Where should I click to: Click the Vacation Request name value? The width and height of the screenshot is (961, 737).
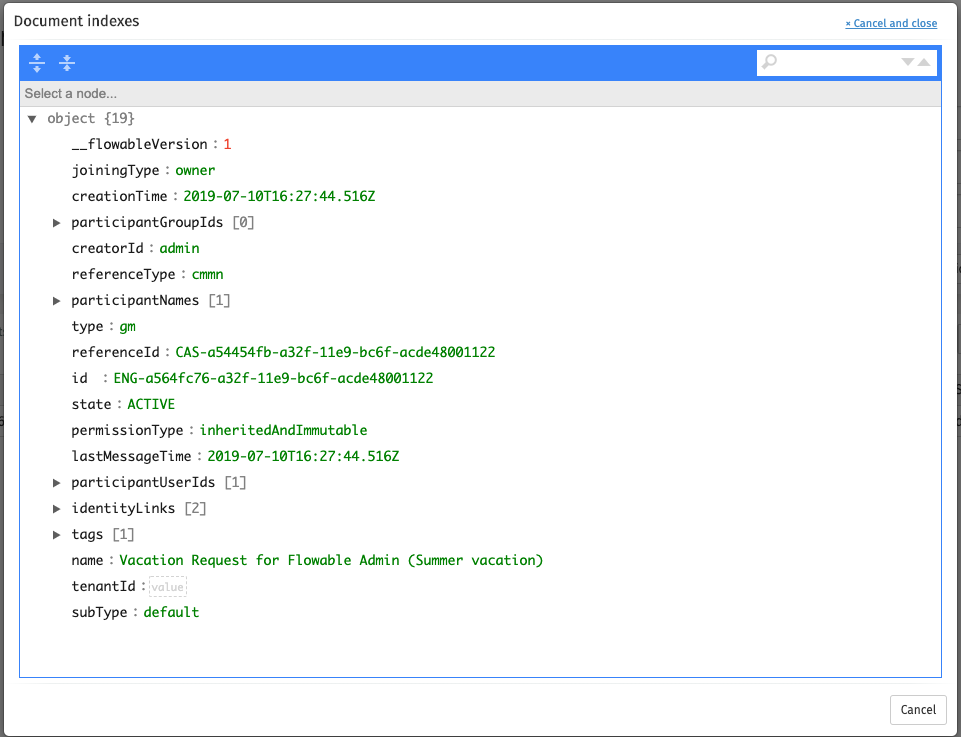(331, 561)
